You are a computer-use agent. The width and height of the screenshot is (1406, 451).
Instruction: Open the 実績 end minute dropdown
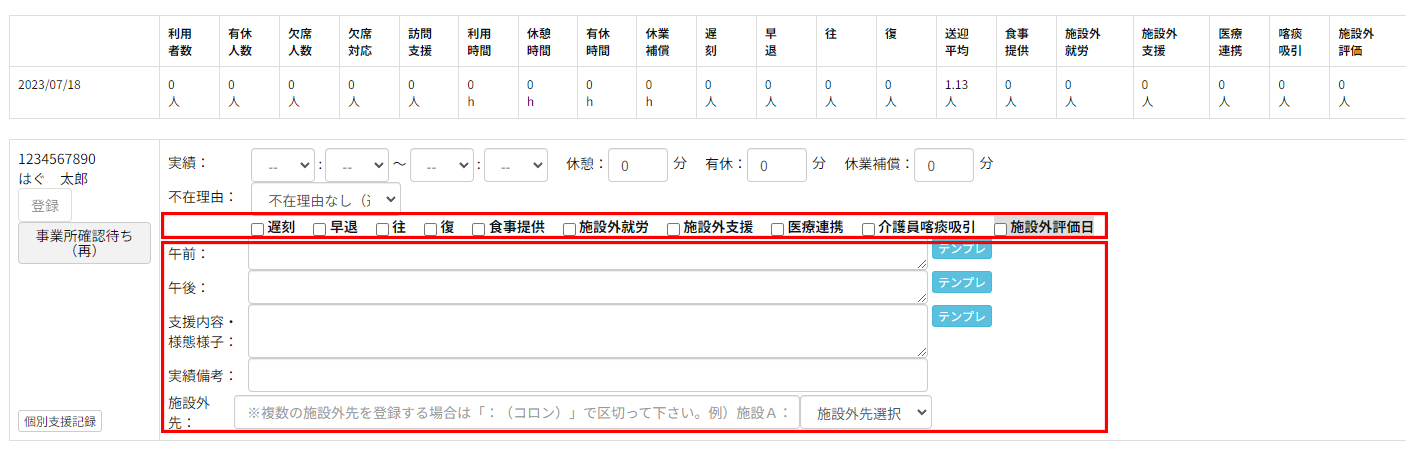point(515,165)
